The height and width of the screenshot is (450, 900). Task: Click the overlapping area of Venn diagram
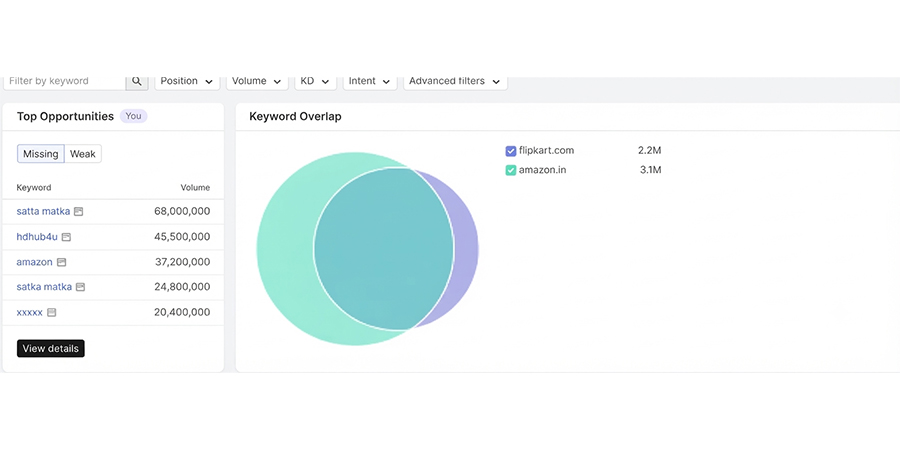(x=383, y=248)
